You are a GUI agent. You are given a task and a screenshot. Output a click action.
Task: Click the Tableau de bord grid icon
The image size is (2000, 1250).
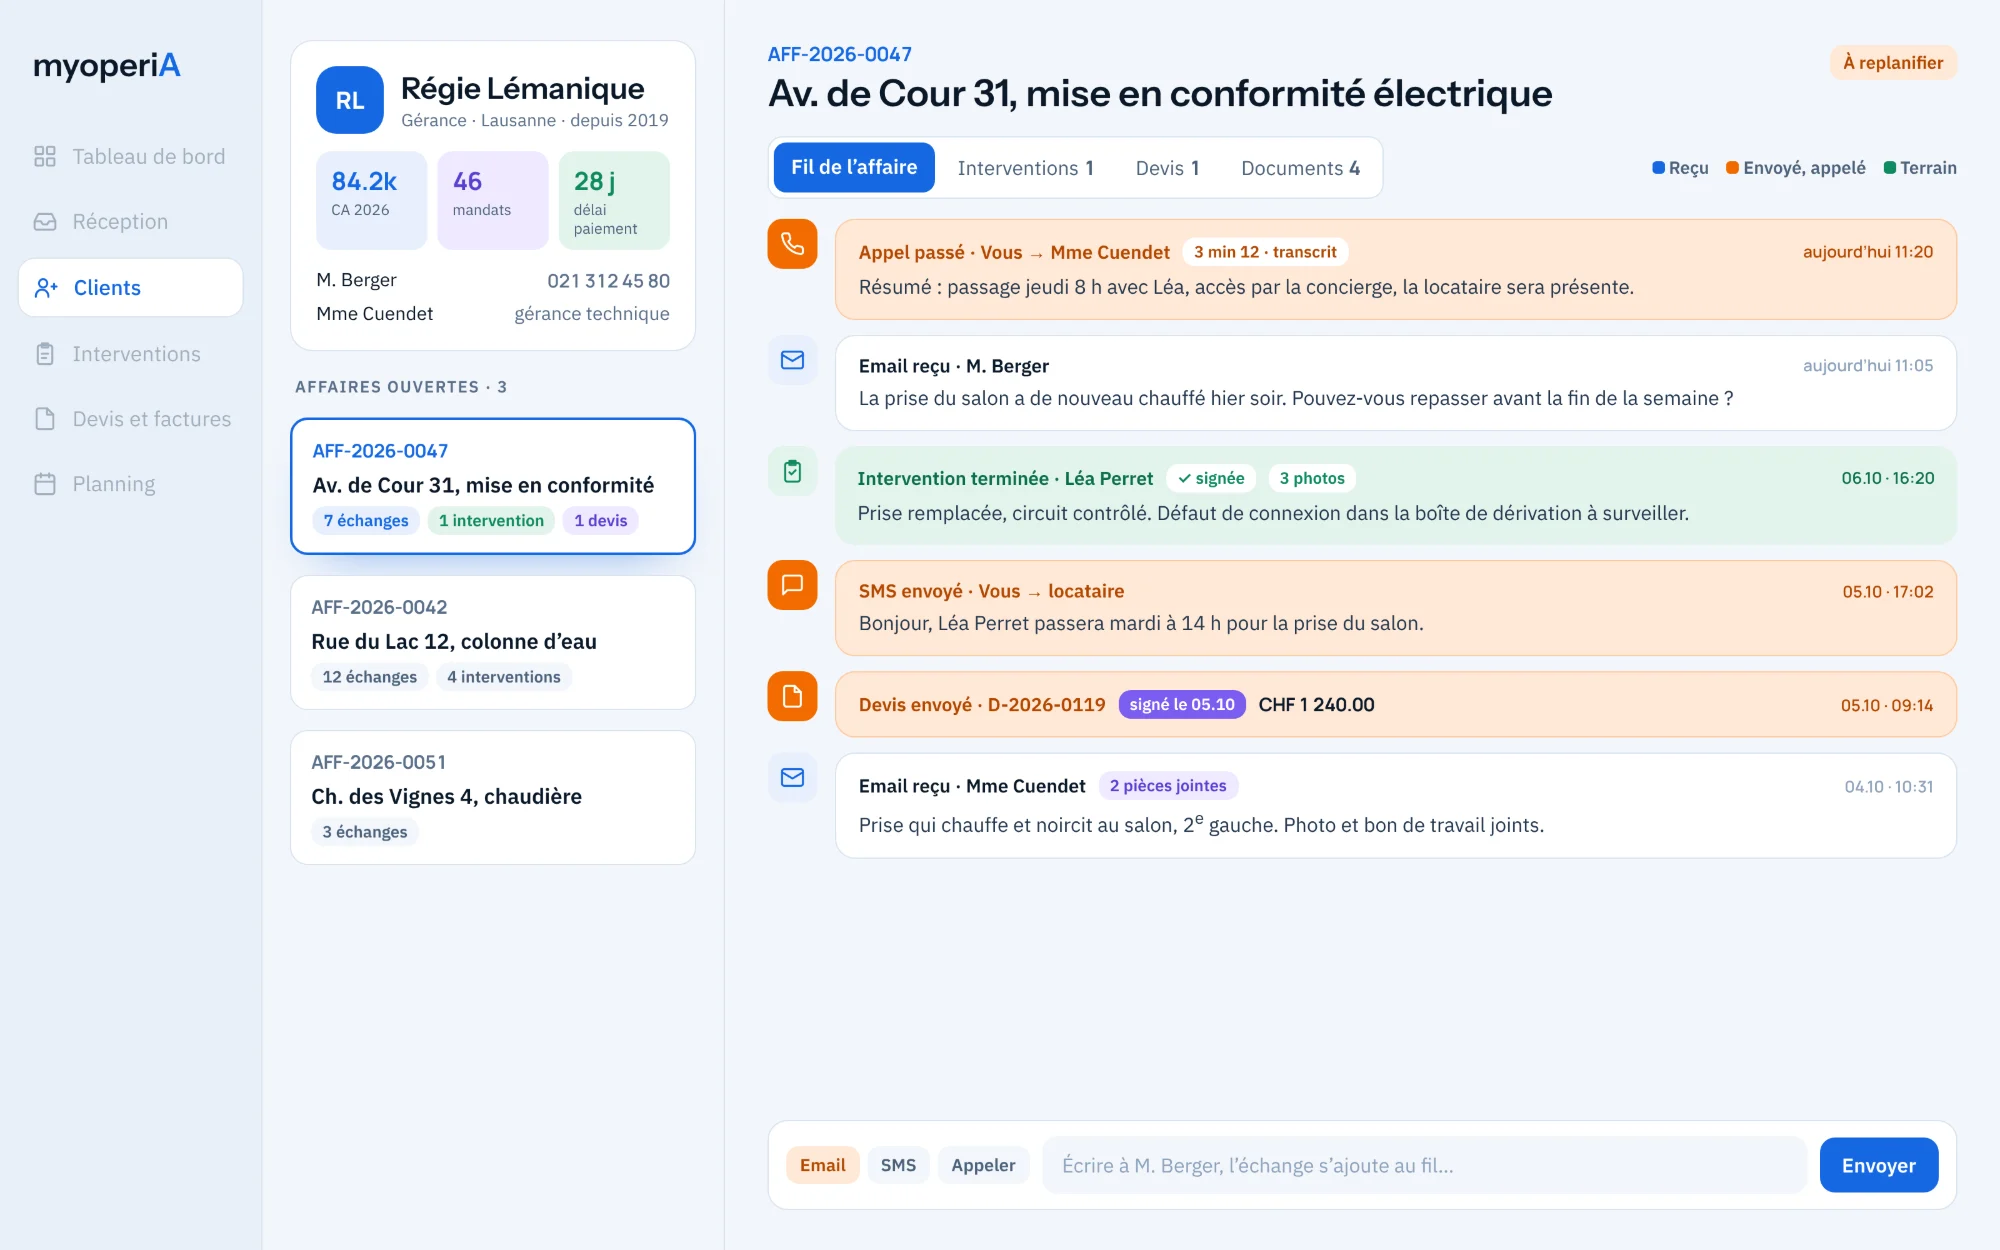(45, 156)
